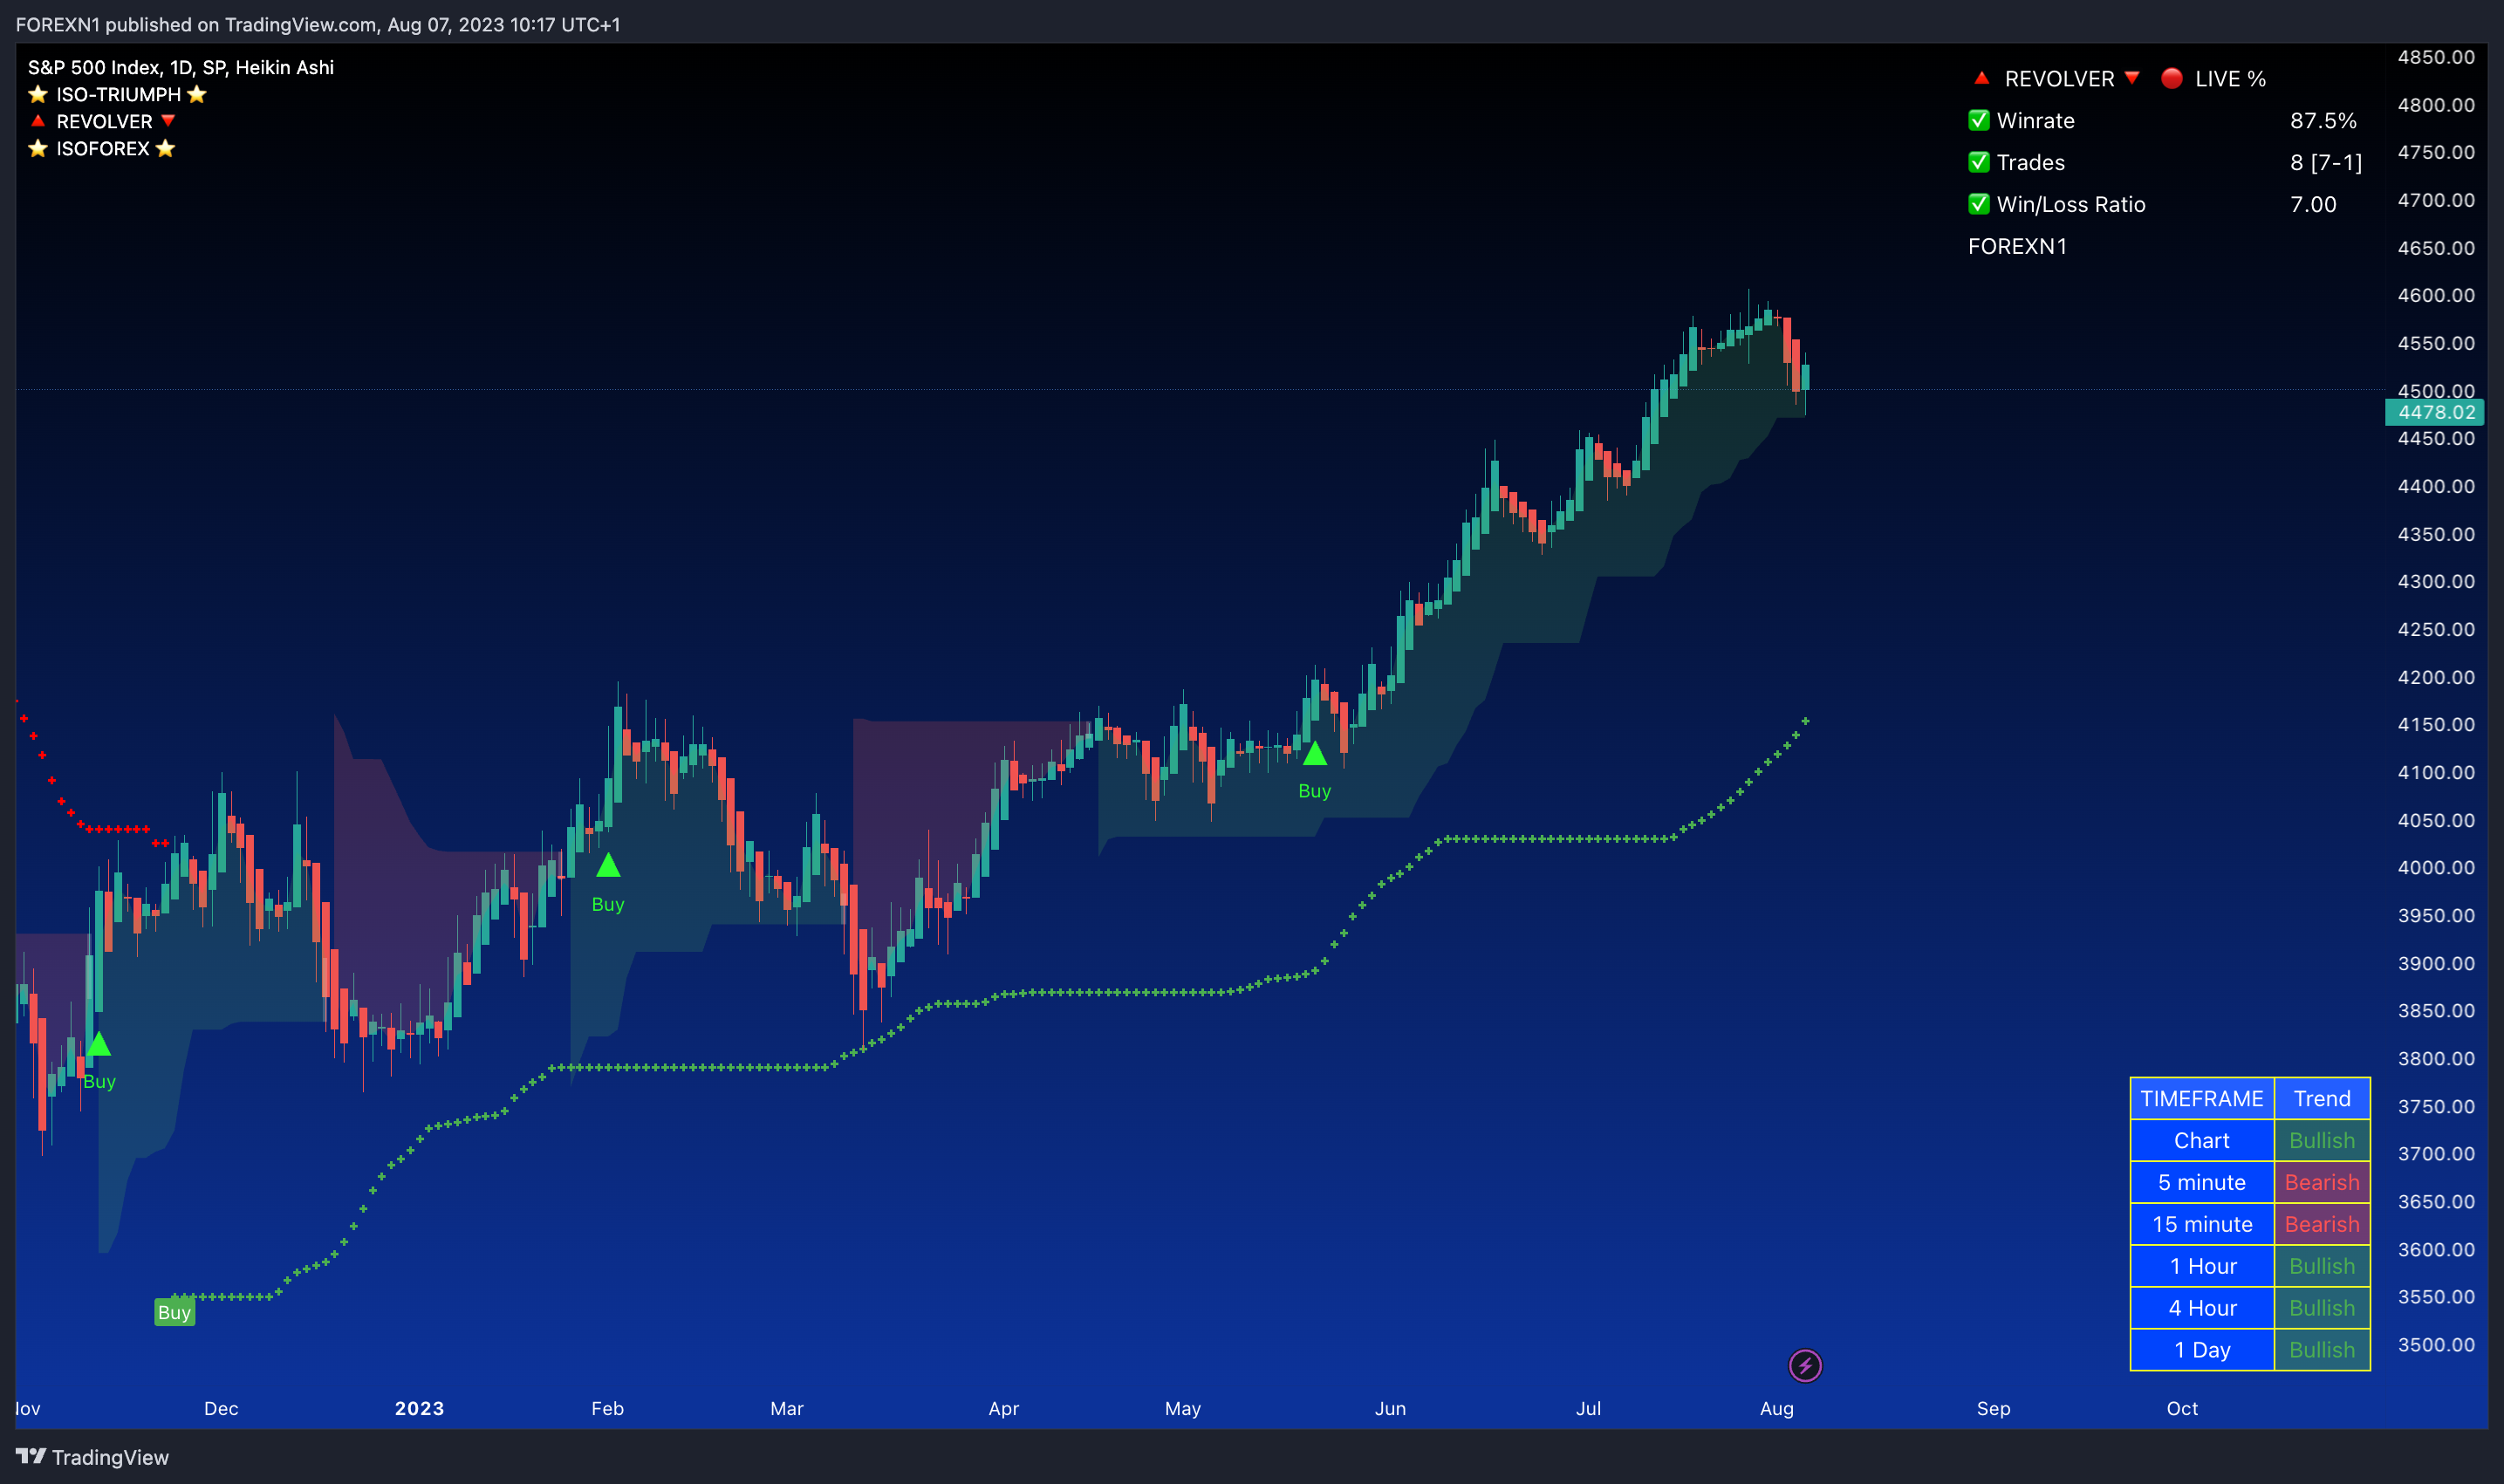Click the LIVE % label in stats panel
This screenshot has width=2504, height=1484.
[2230, 78]
